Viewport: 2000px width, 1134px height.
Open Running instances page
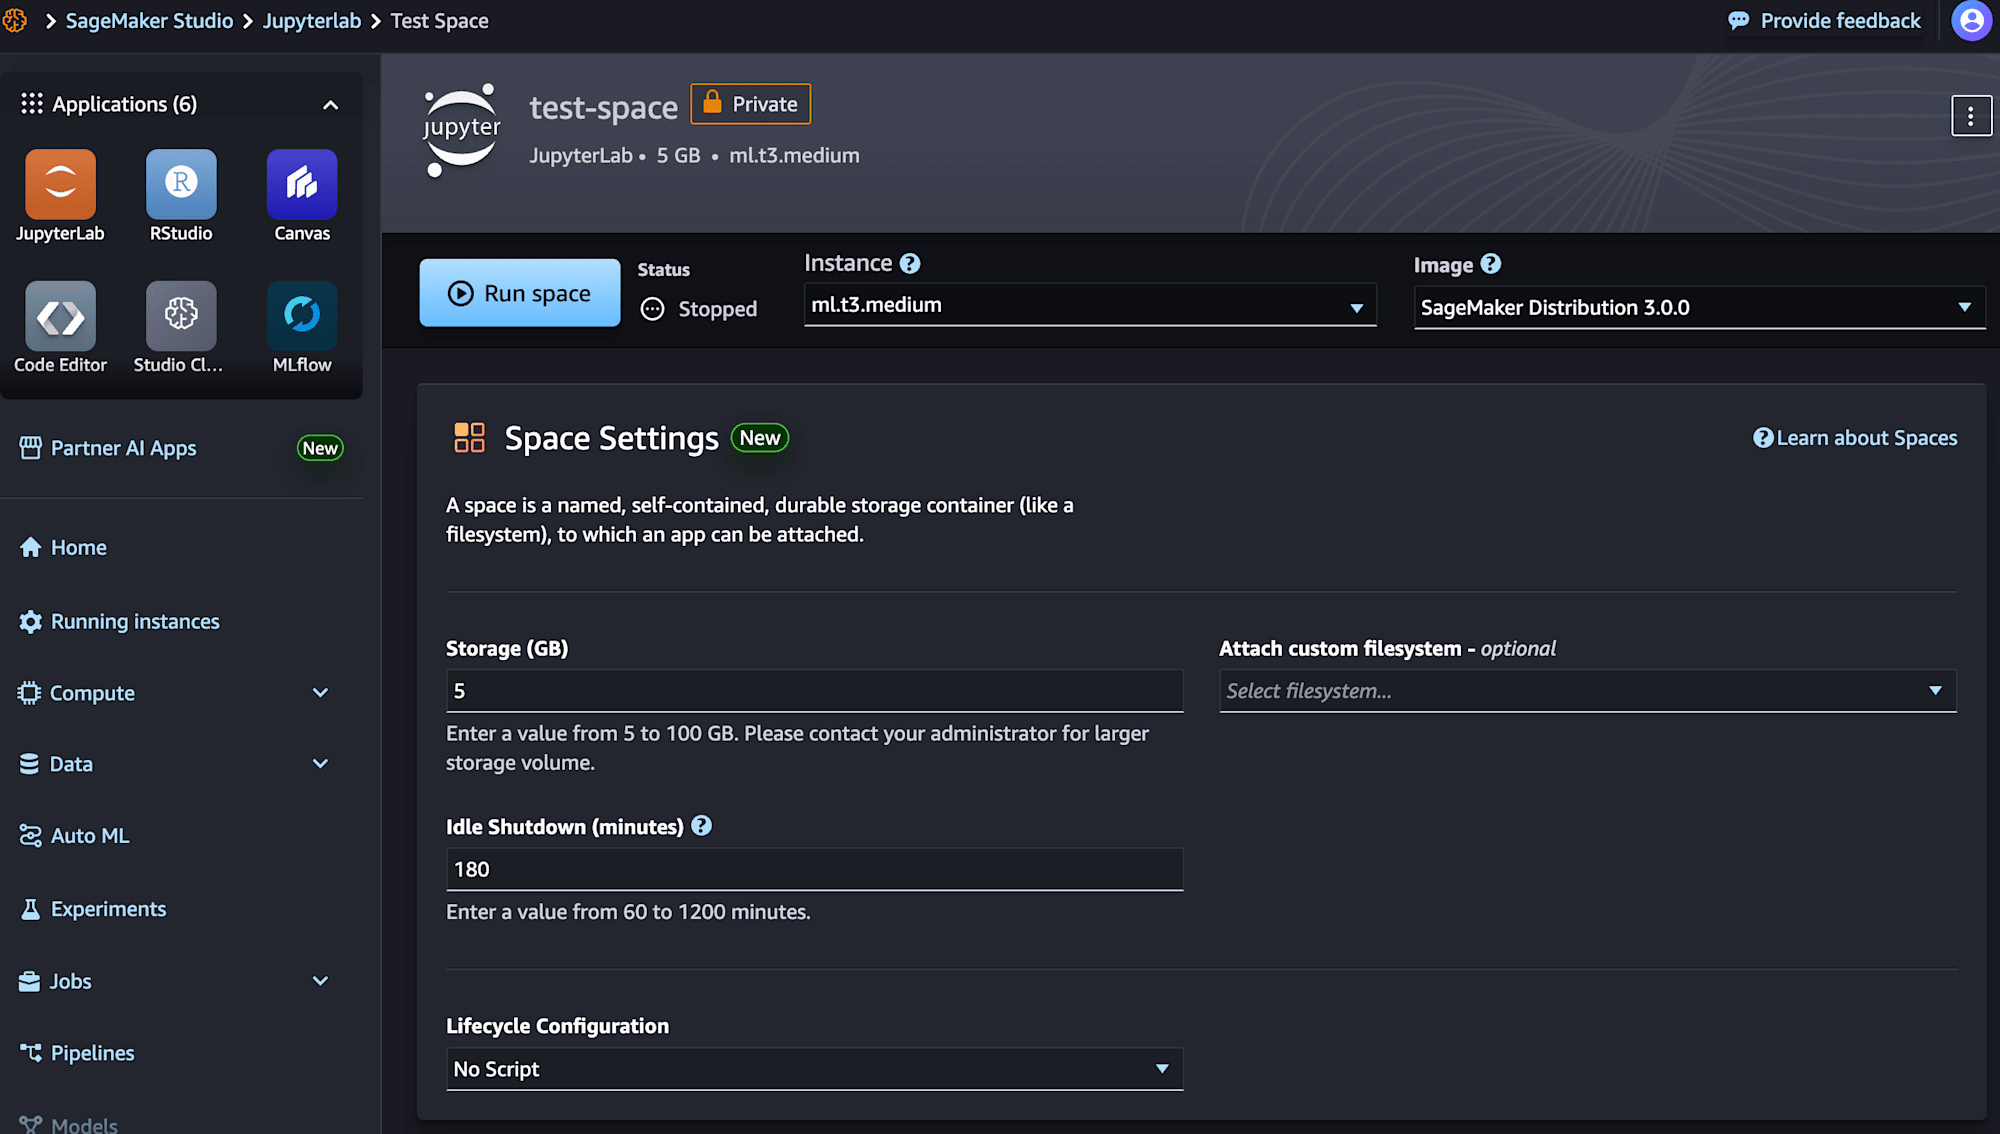coord(135,621)
